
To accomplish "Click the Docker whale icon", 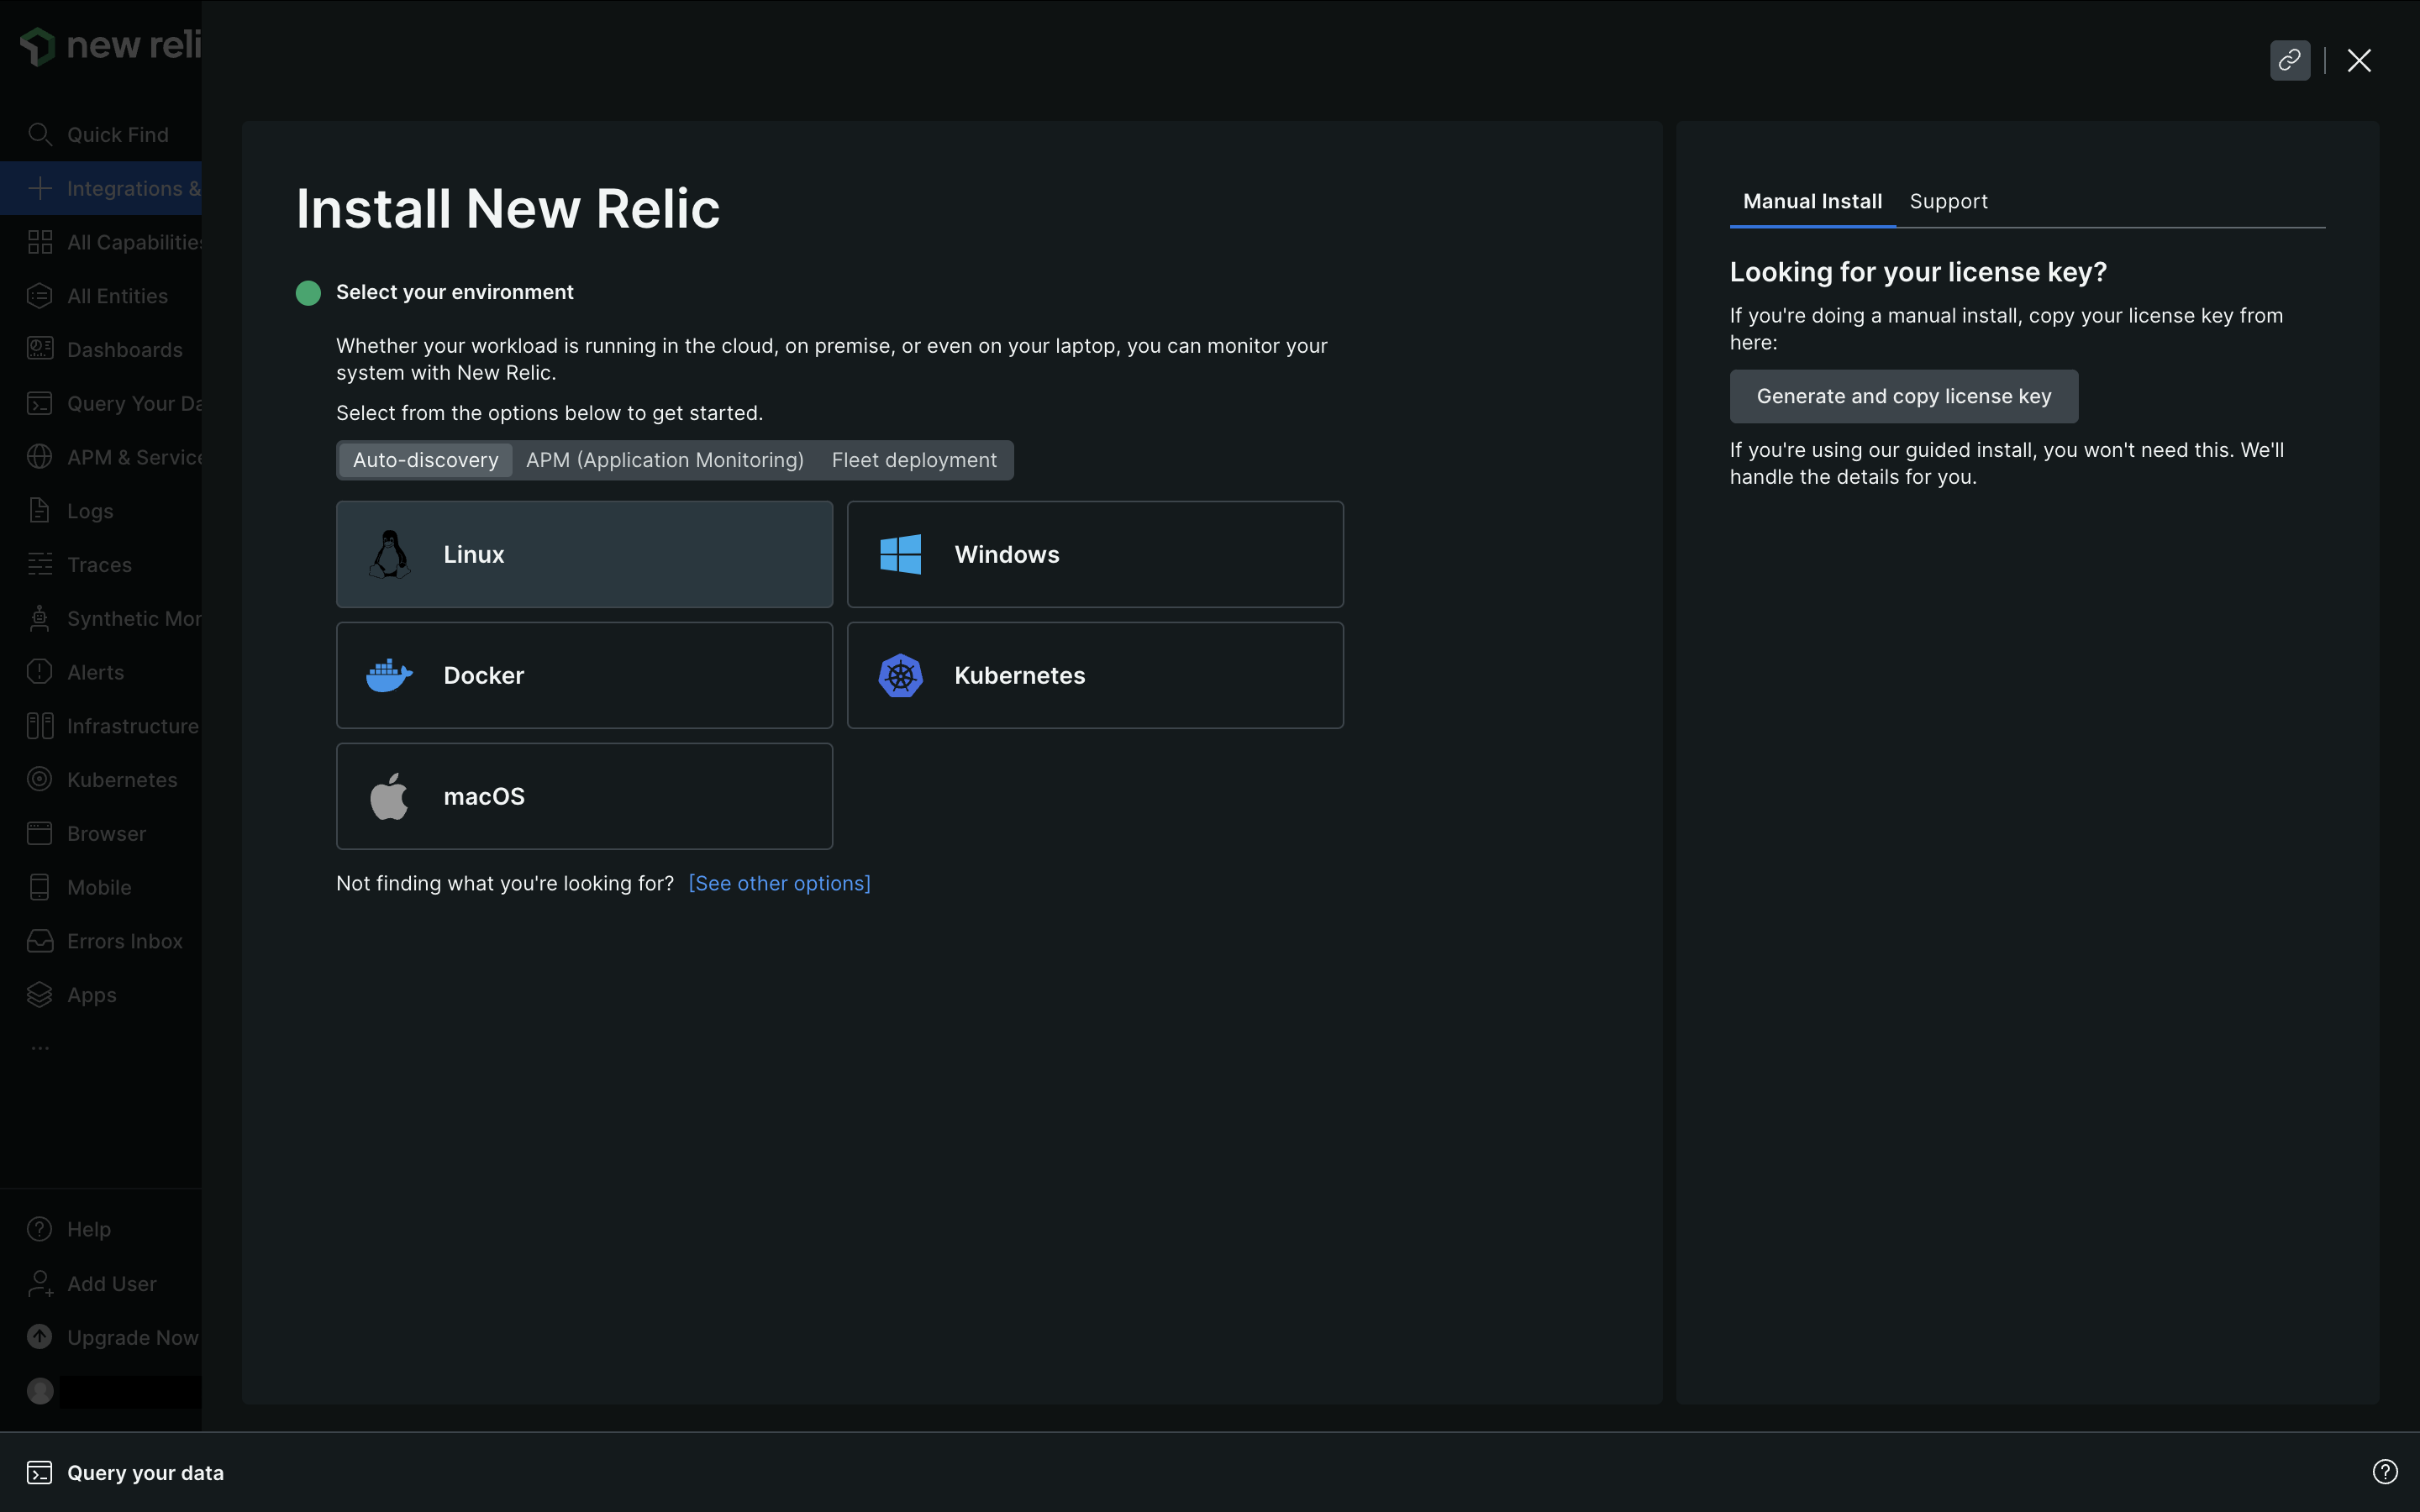I will click(389, 676).
